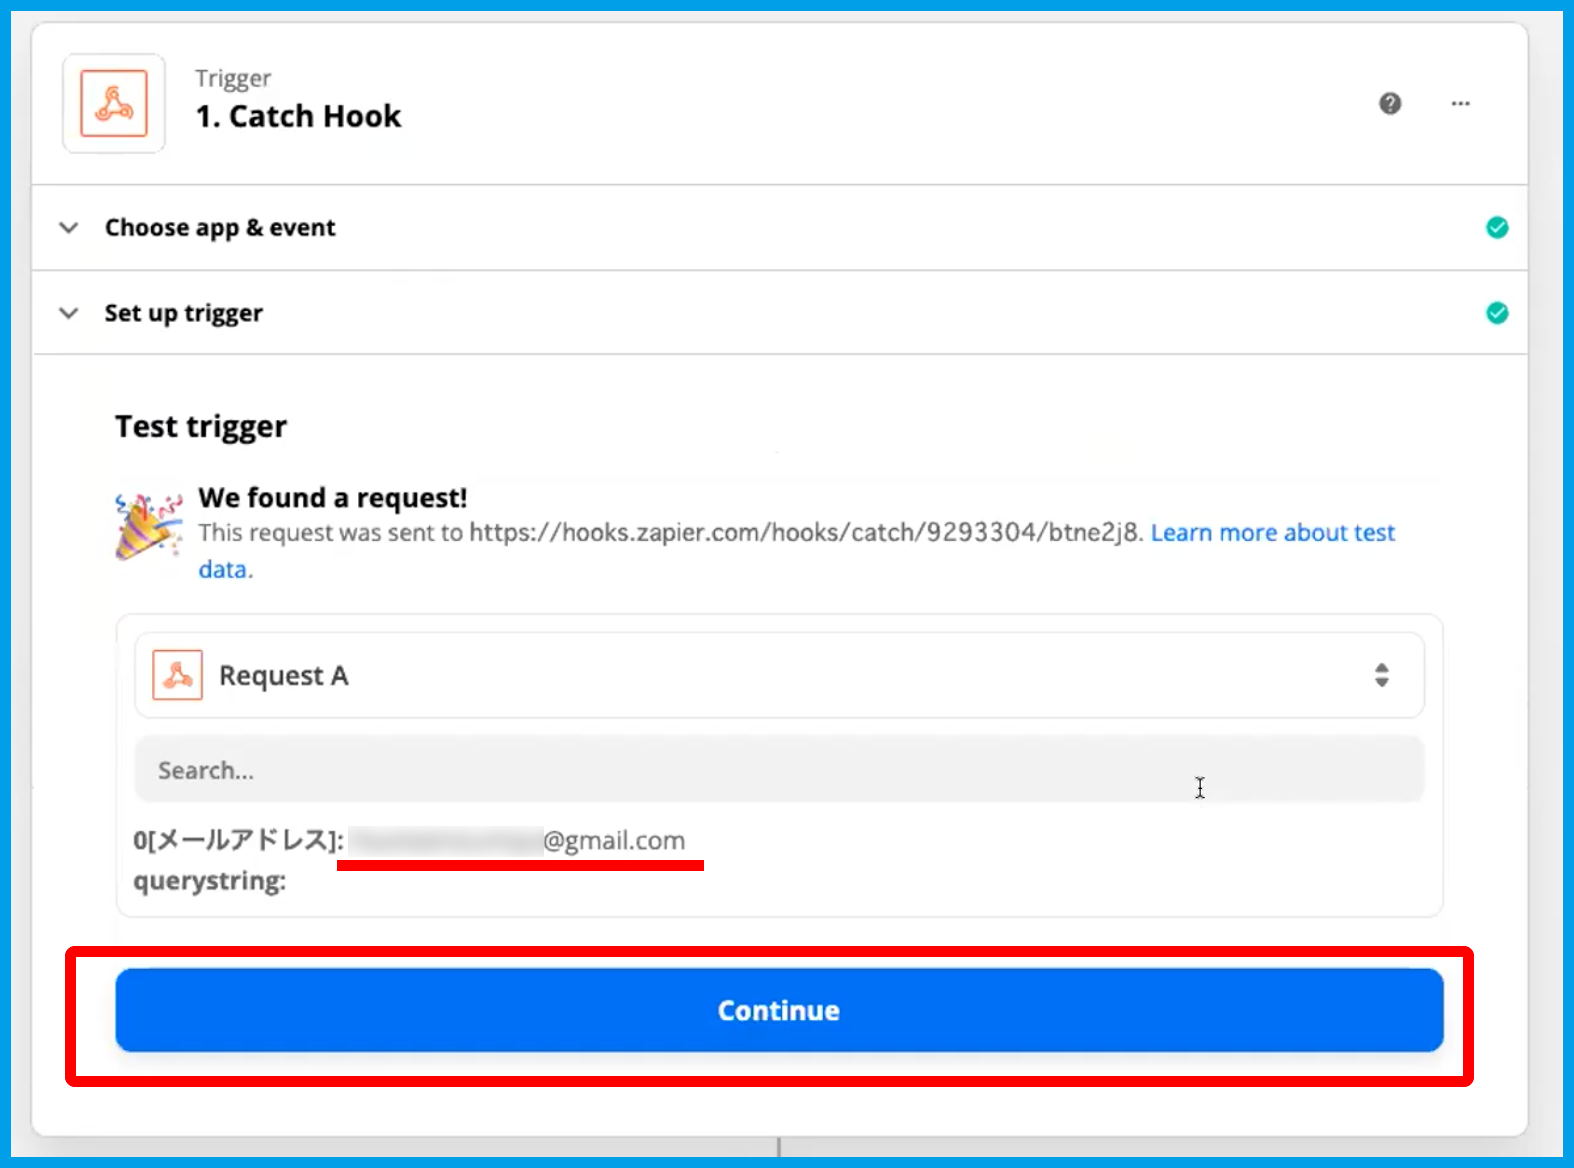Open the three-dot more options menu
This screenshot has height=1168, width=1574.
pyautogui.click(x=1460, y=103)
